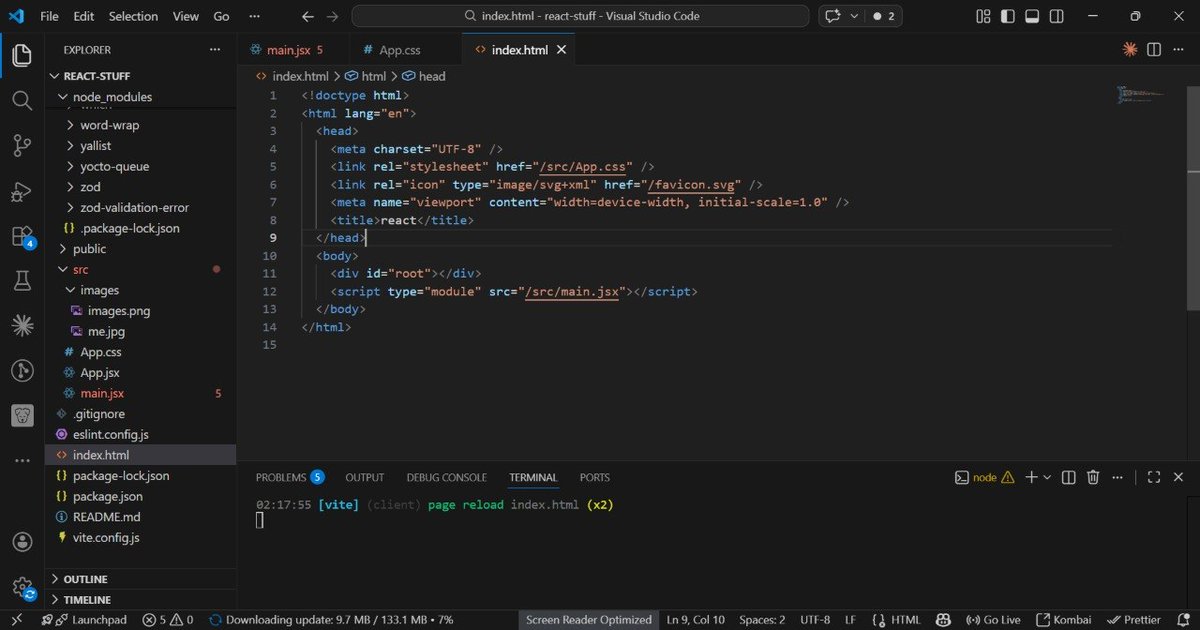
Task: Expand the OUTLINE section
Action: 85,579
